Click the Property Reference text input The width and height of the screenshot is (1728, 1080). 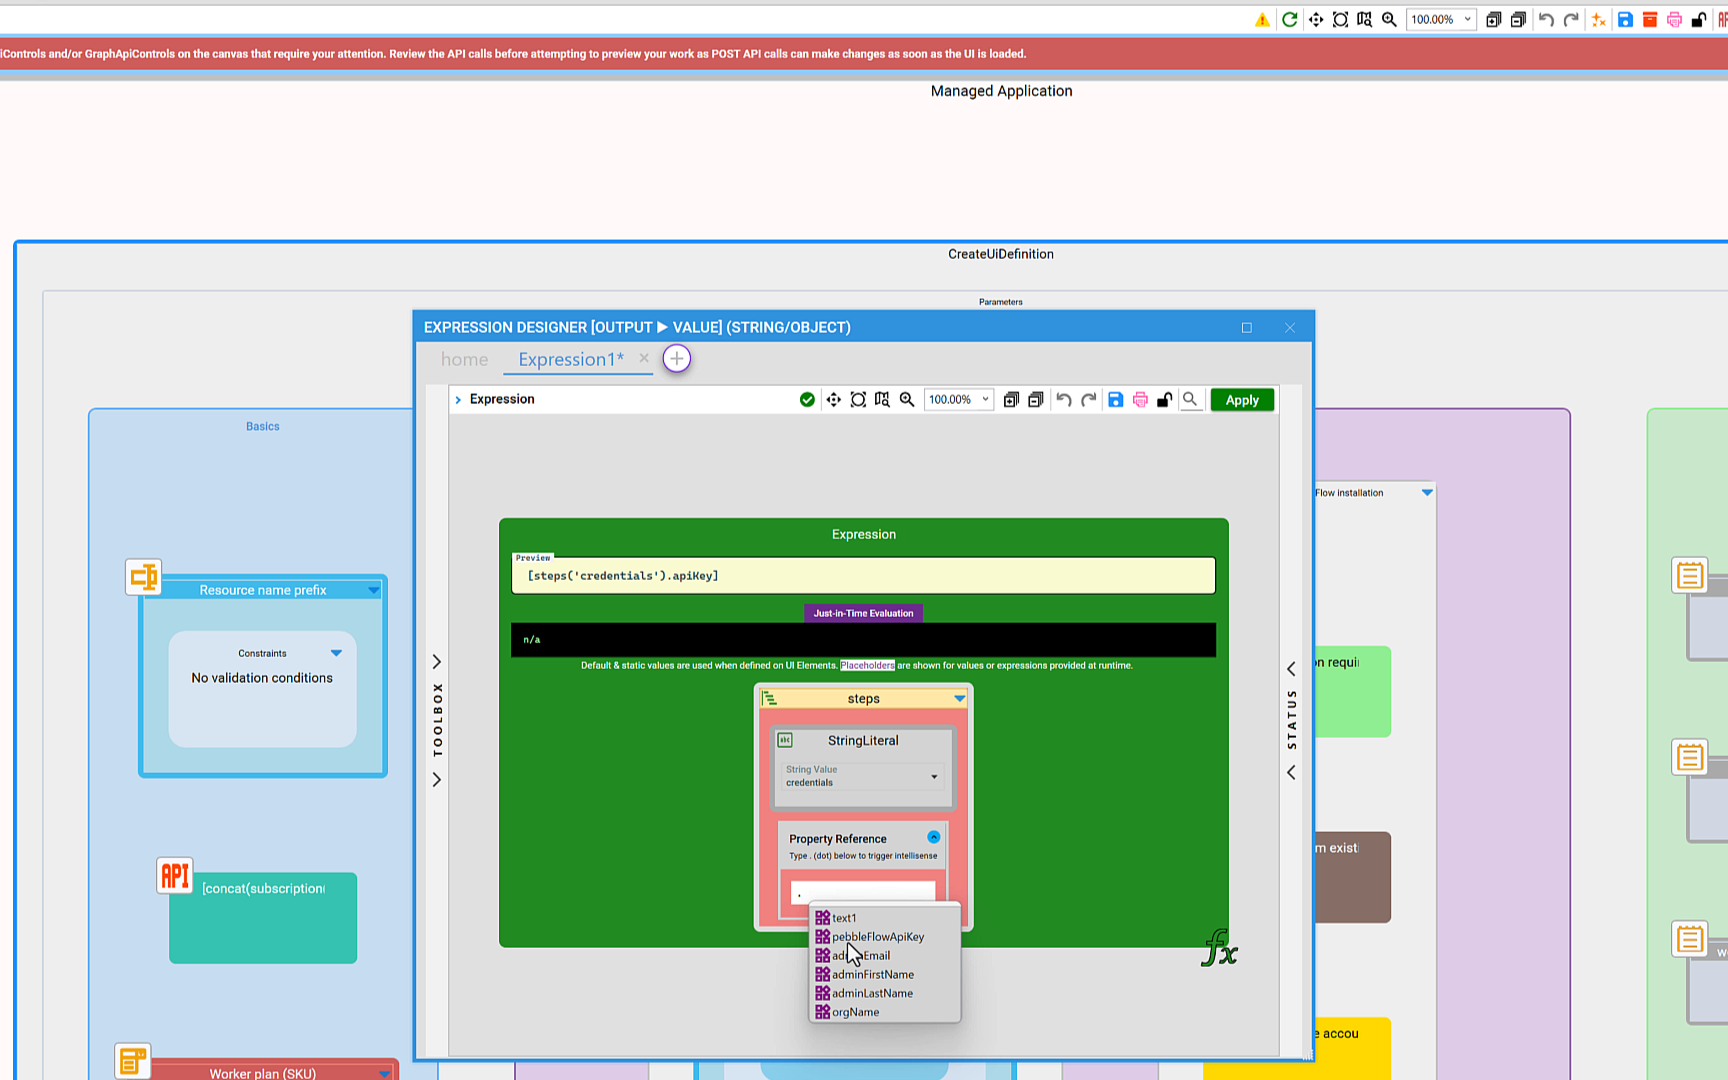point(863,892)
